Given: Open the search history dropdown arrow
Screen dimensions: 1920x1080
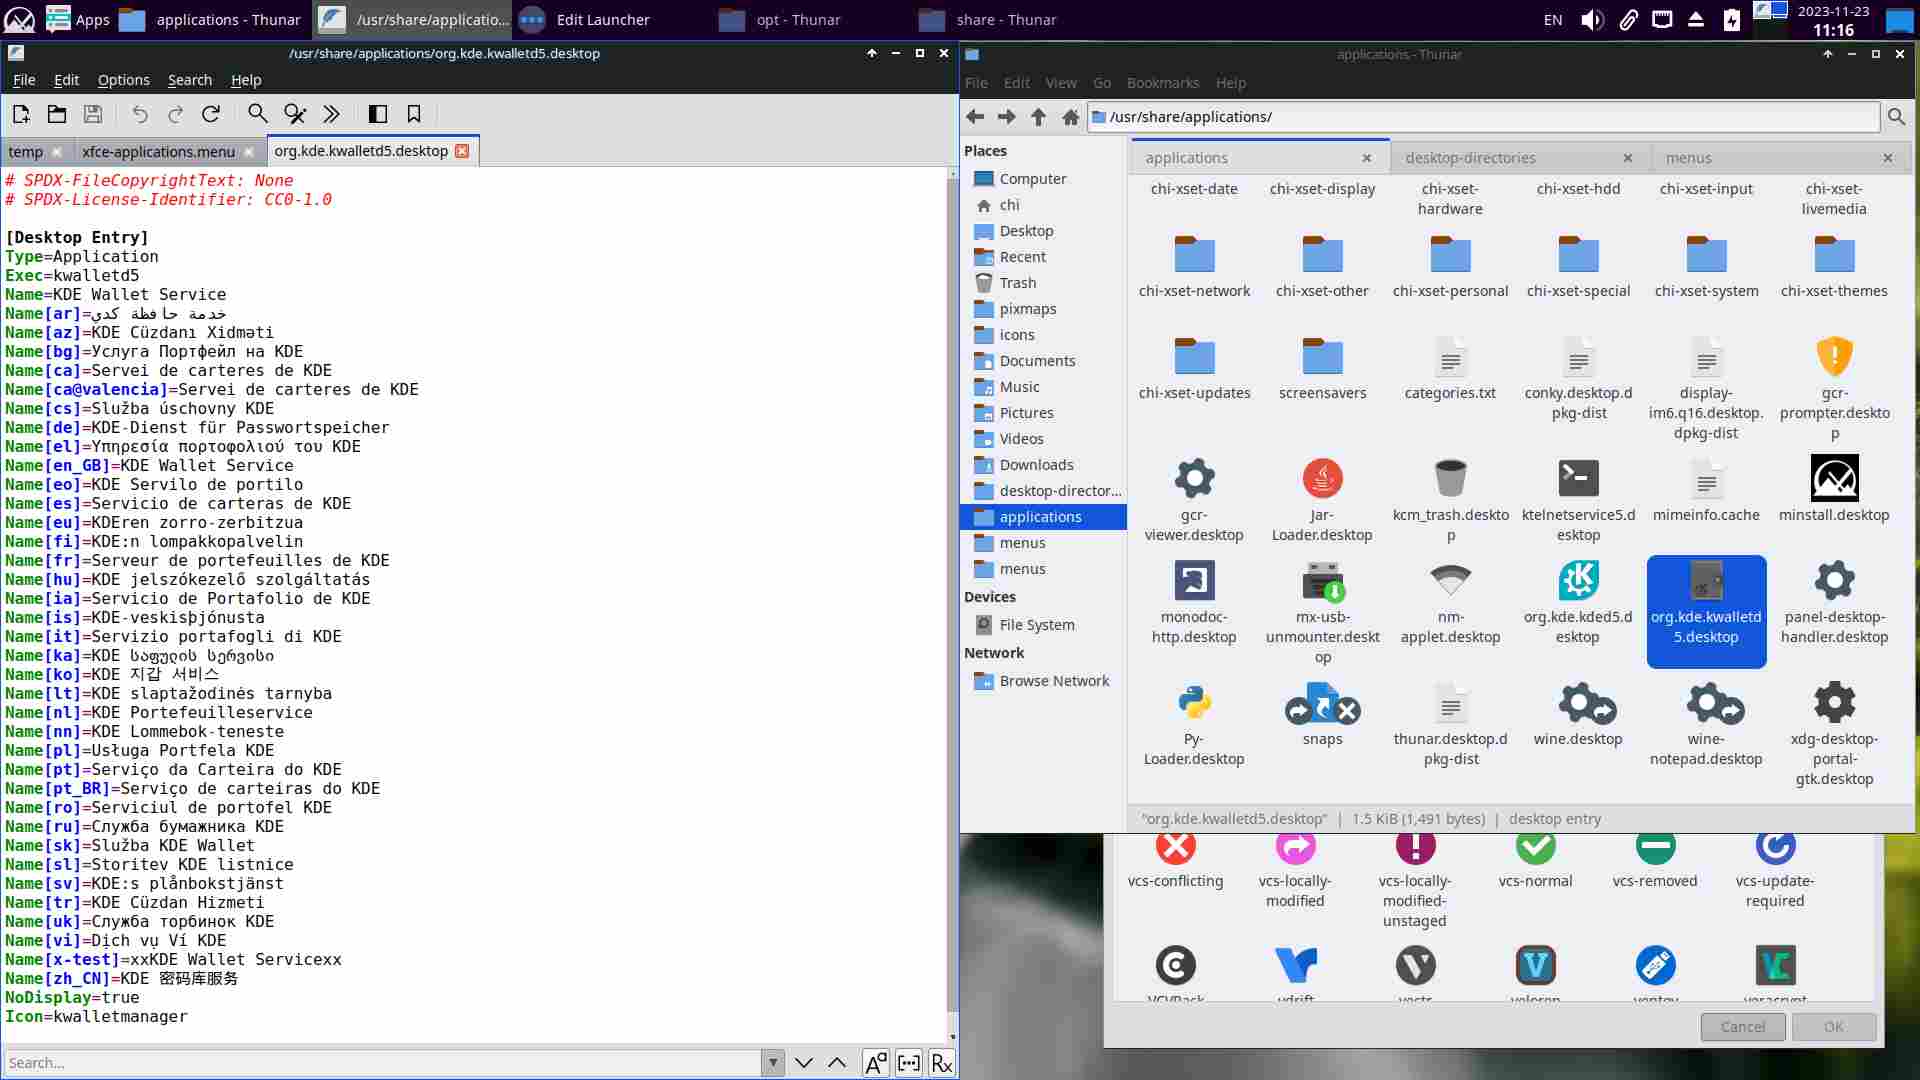Looking at the screenshot, I should coord(772,1063).
